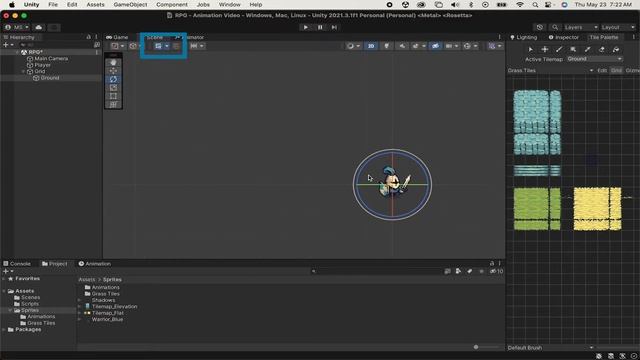This screenshot has width=640, height=360.
Task: Open the Layers dropdown
Action: point(581,27)
